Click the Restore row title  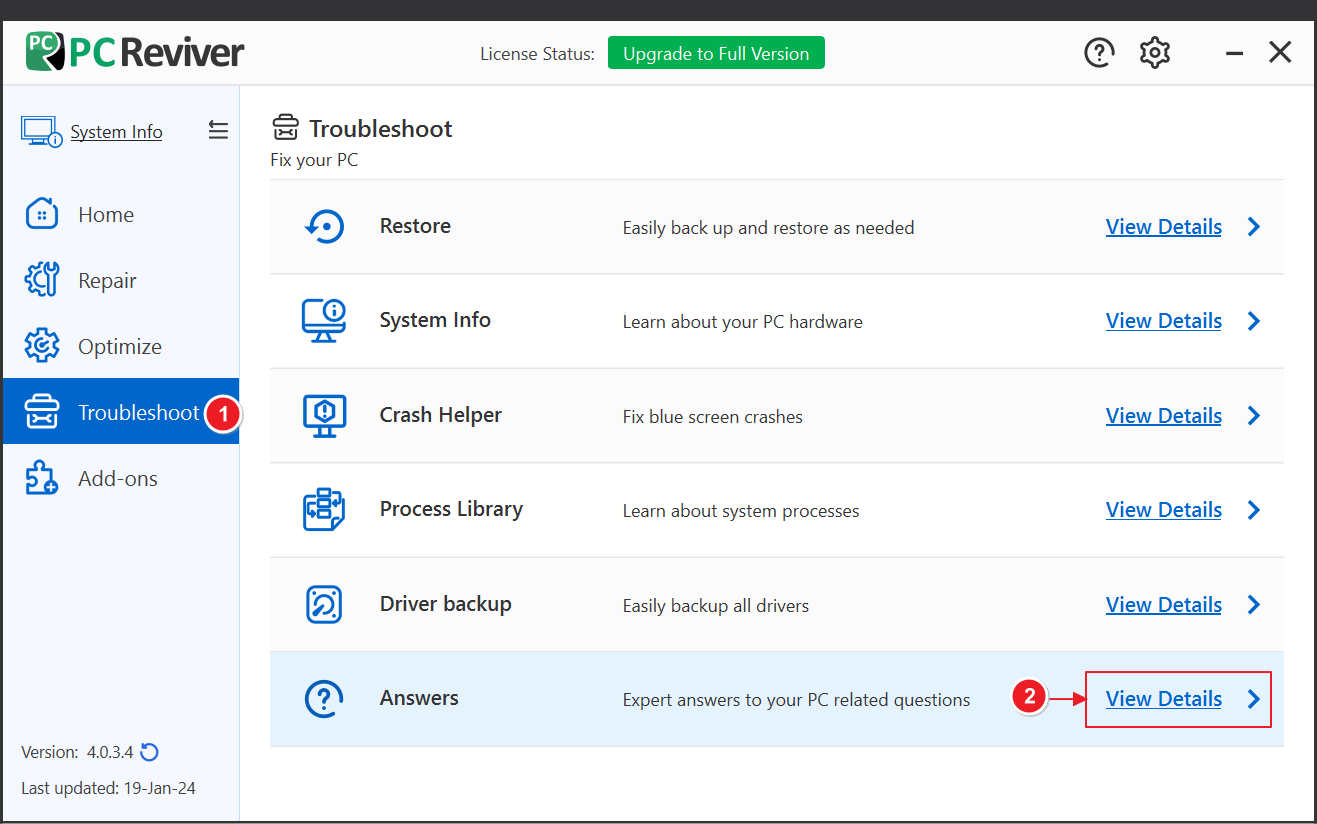(415, 226)
